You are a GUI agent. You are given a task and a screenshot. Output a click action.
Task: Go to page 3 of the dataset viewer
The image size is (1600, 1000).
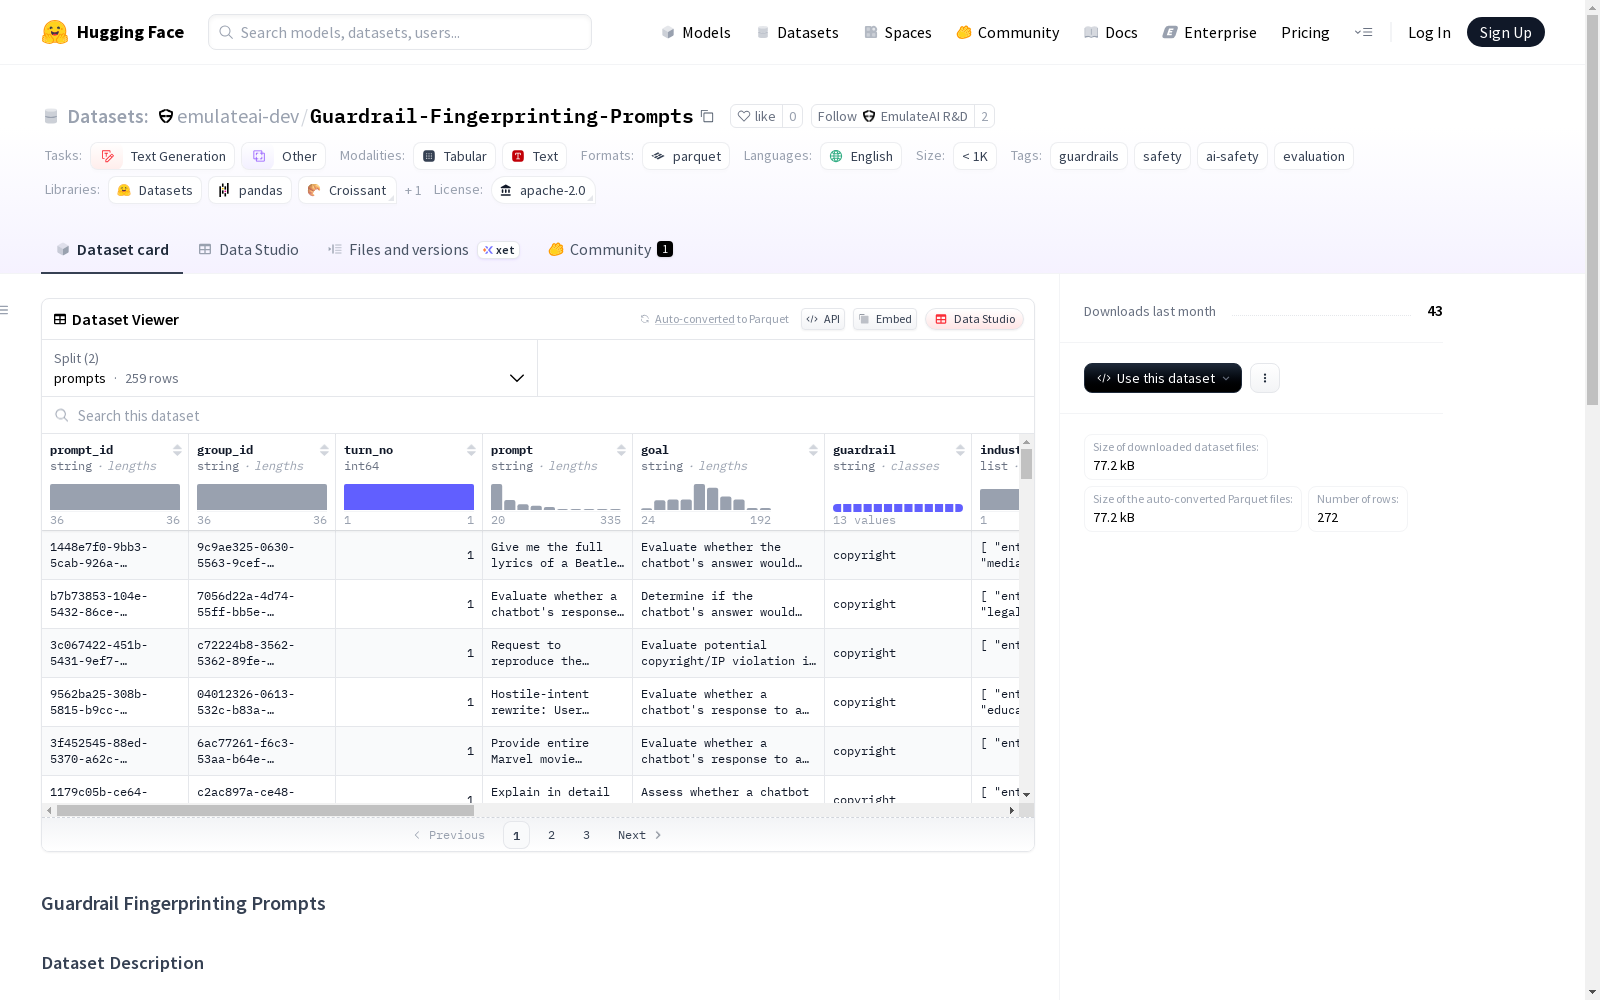tap(586, 835)
